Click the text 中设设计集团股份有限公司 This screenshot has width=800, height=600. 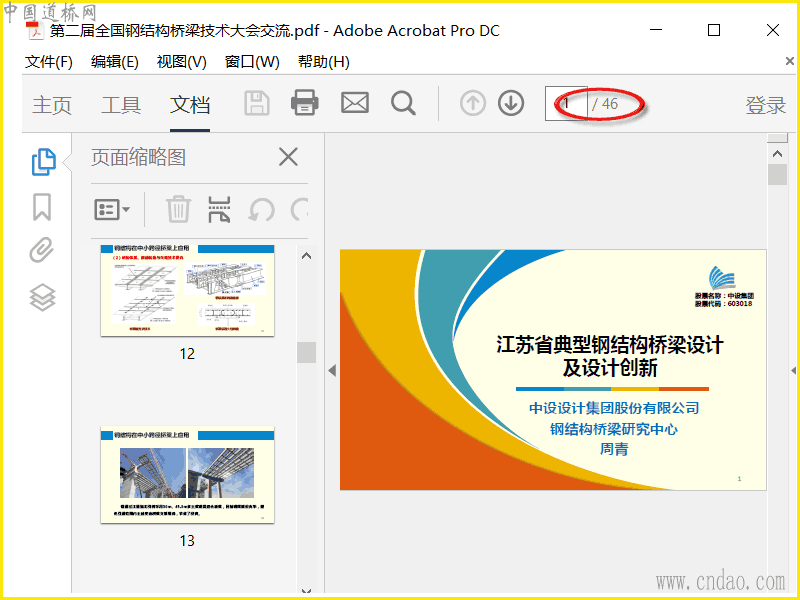tap(614, 408)
